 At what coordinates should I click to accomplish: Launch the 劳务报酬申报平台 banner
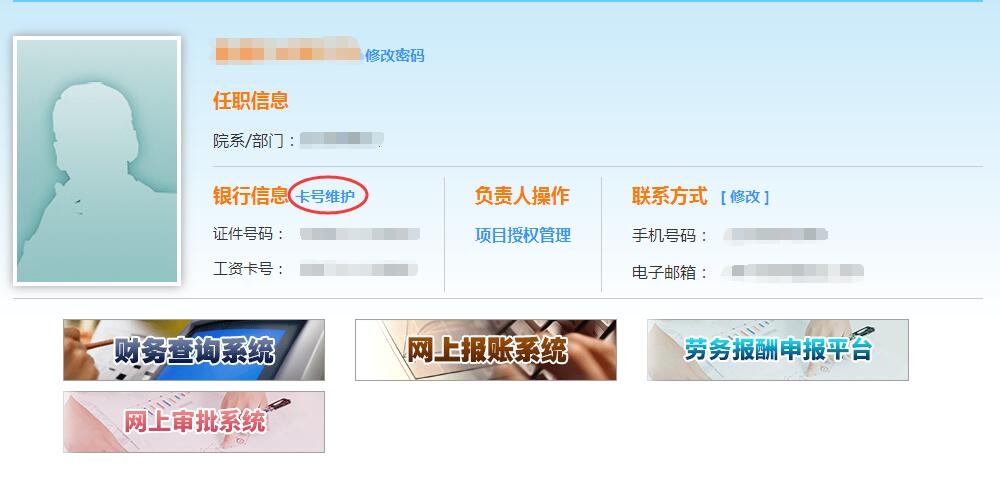[778, 350]
